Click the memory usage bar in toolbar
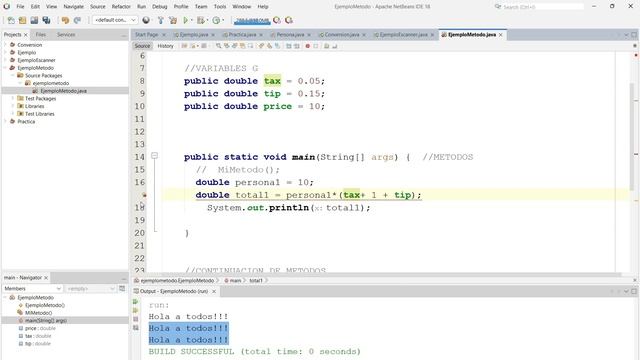 (x=252, y=20)
